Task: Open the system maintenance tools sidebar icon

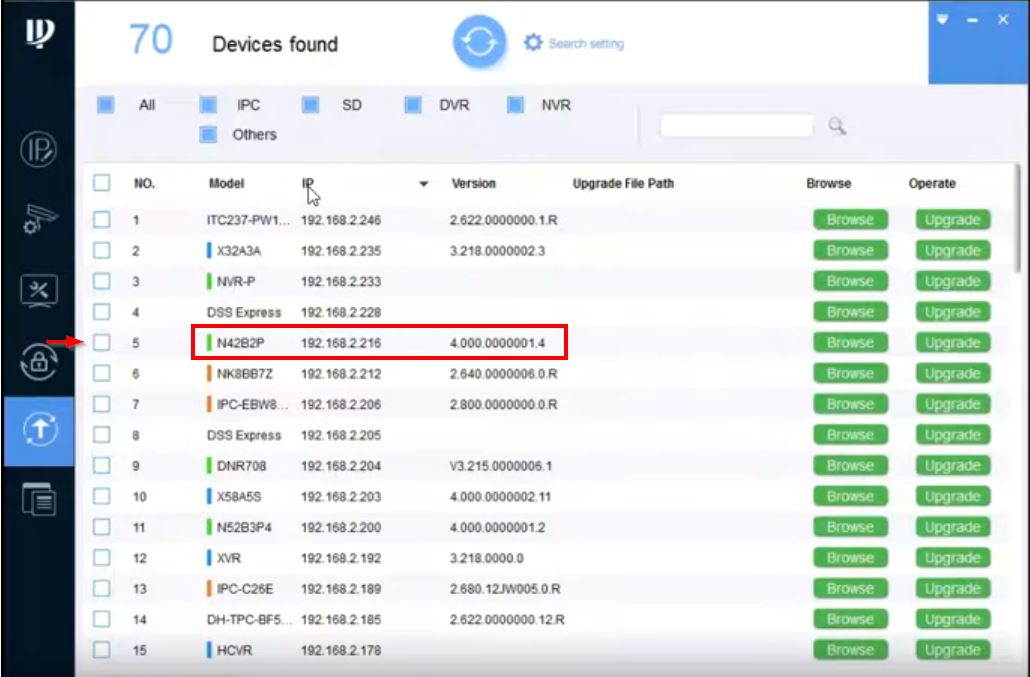Action: (39, 291)
